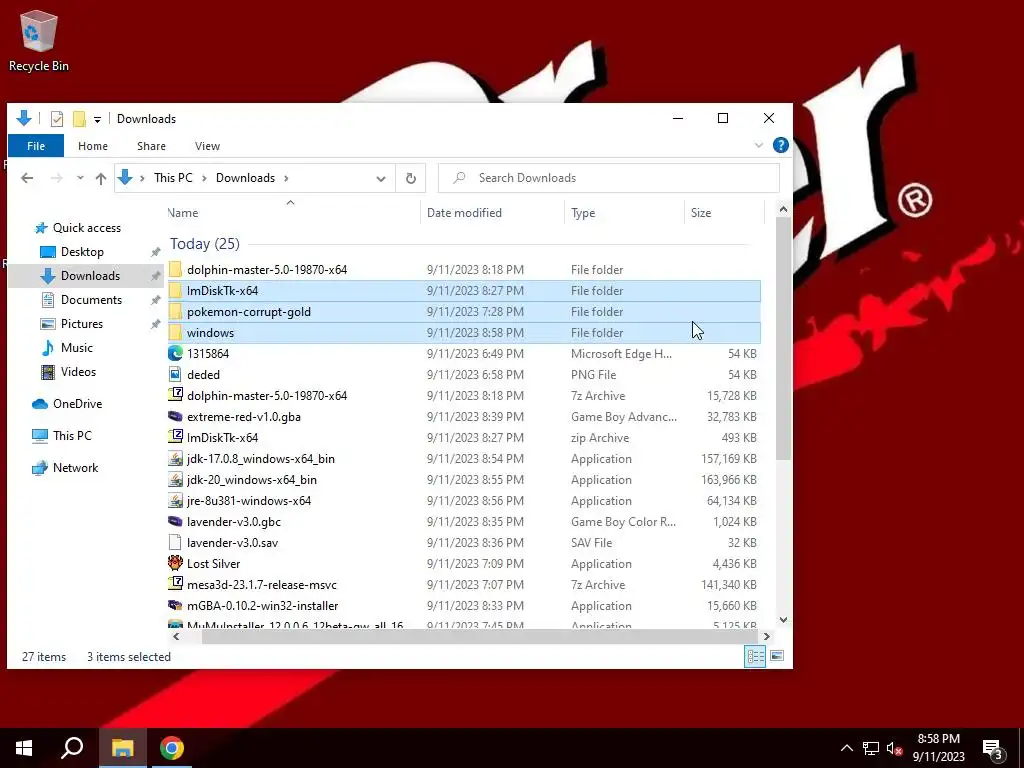Click the horizontal scrollbar right arrow
The height and width of the screenshot is (768, 1024).
[767, 636]
